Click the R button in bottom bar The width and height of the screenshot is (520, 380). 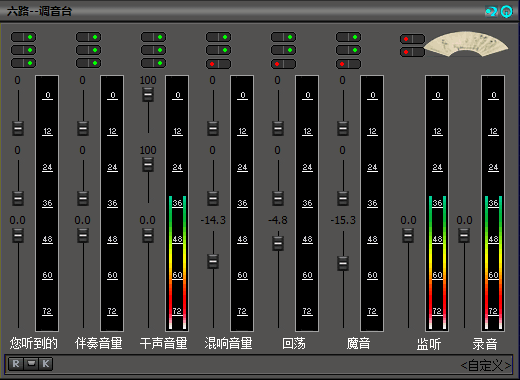tap(16, 364)
